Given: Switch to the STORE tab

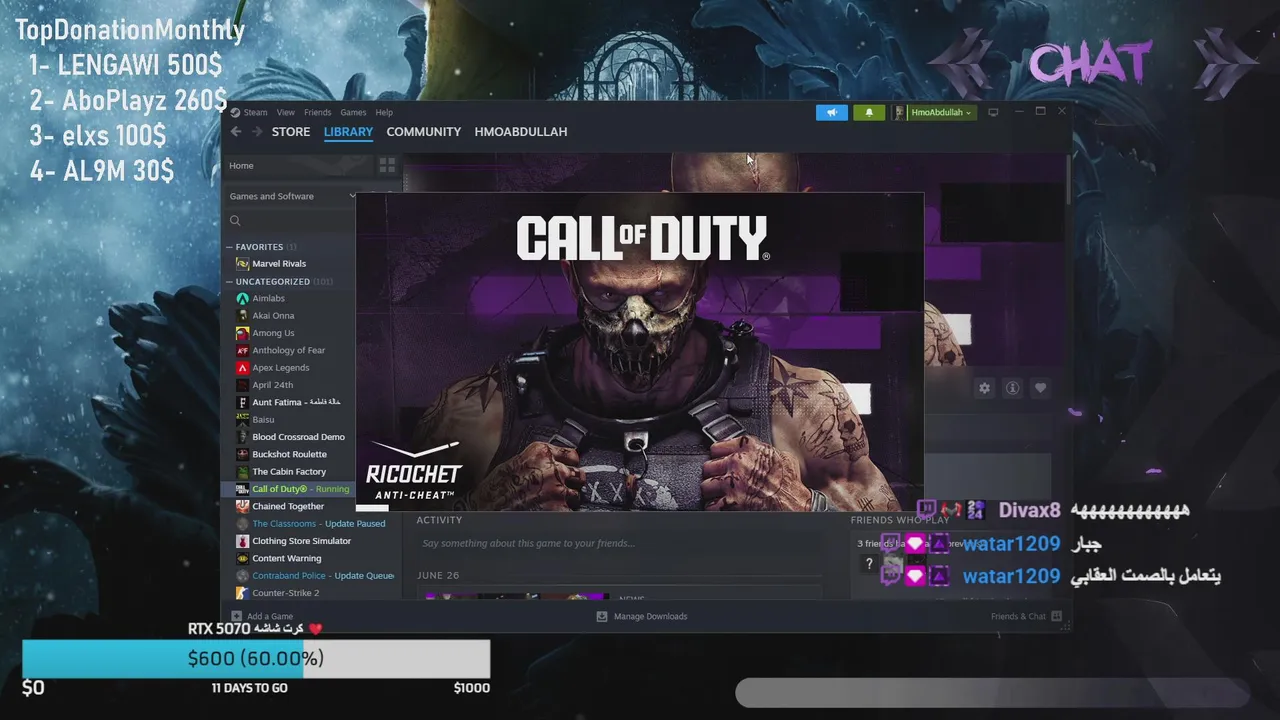Looking at the screenshot, I should click(x=291, y=131).
